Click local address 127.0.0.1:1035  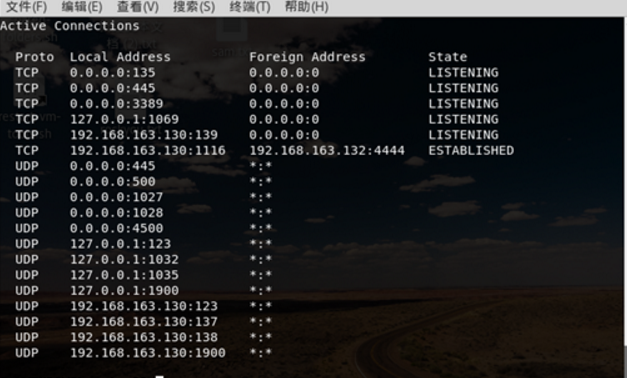coord(124,275)
